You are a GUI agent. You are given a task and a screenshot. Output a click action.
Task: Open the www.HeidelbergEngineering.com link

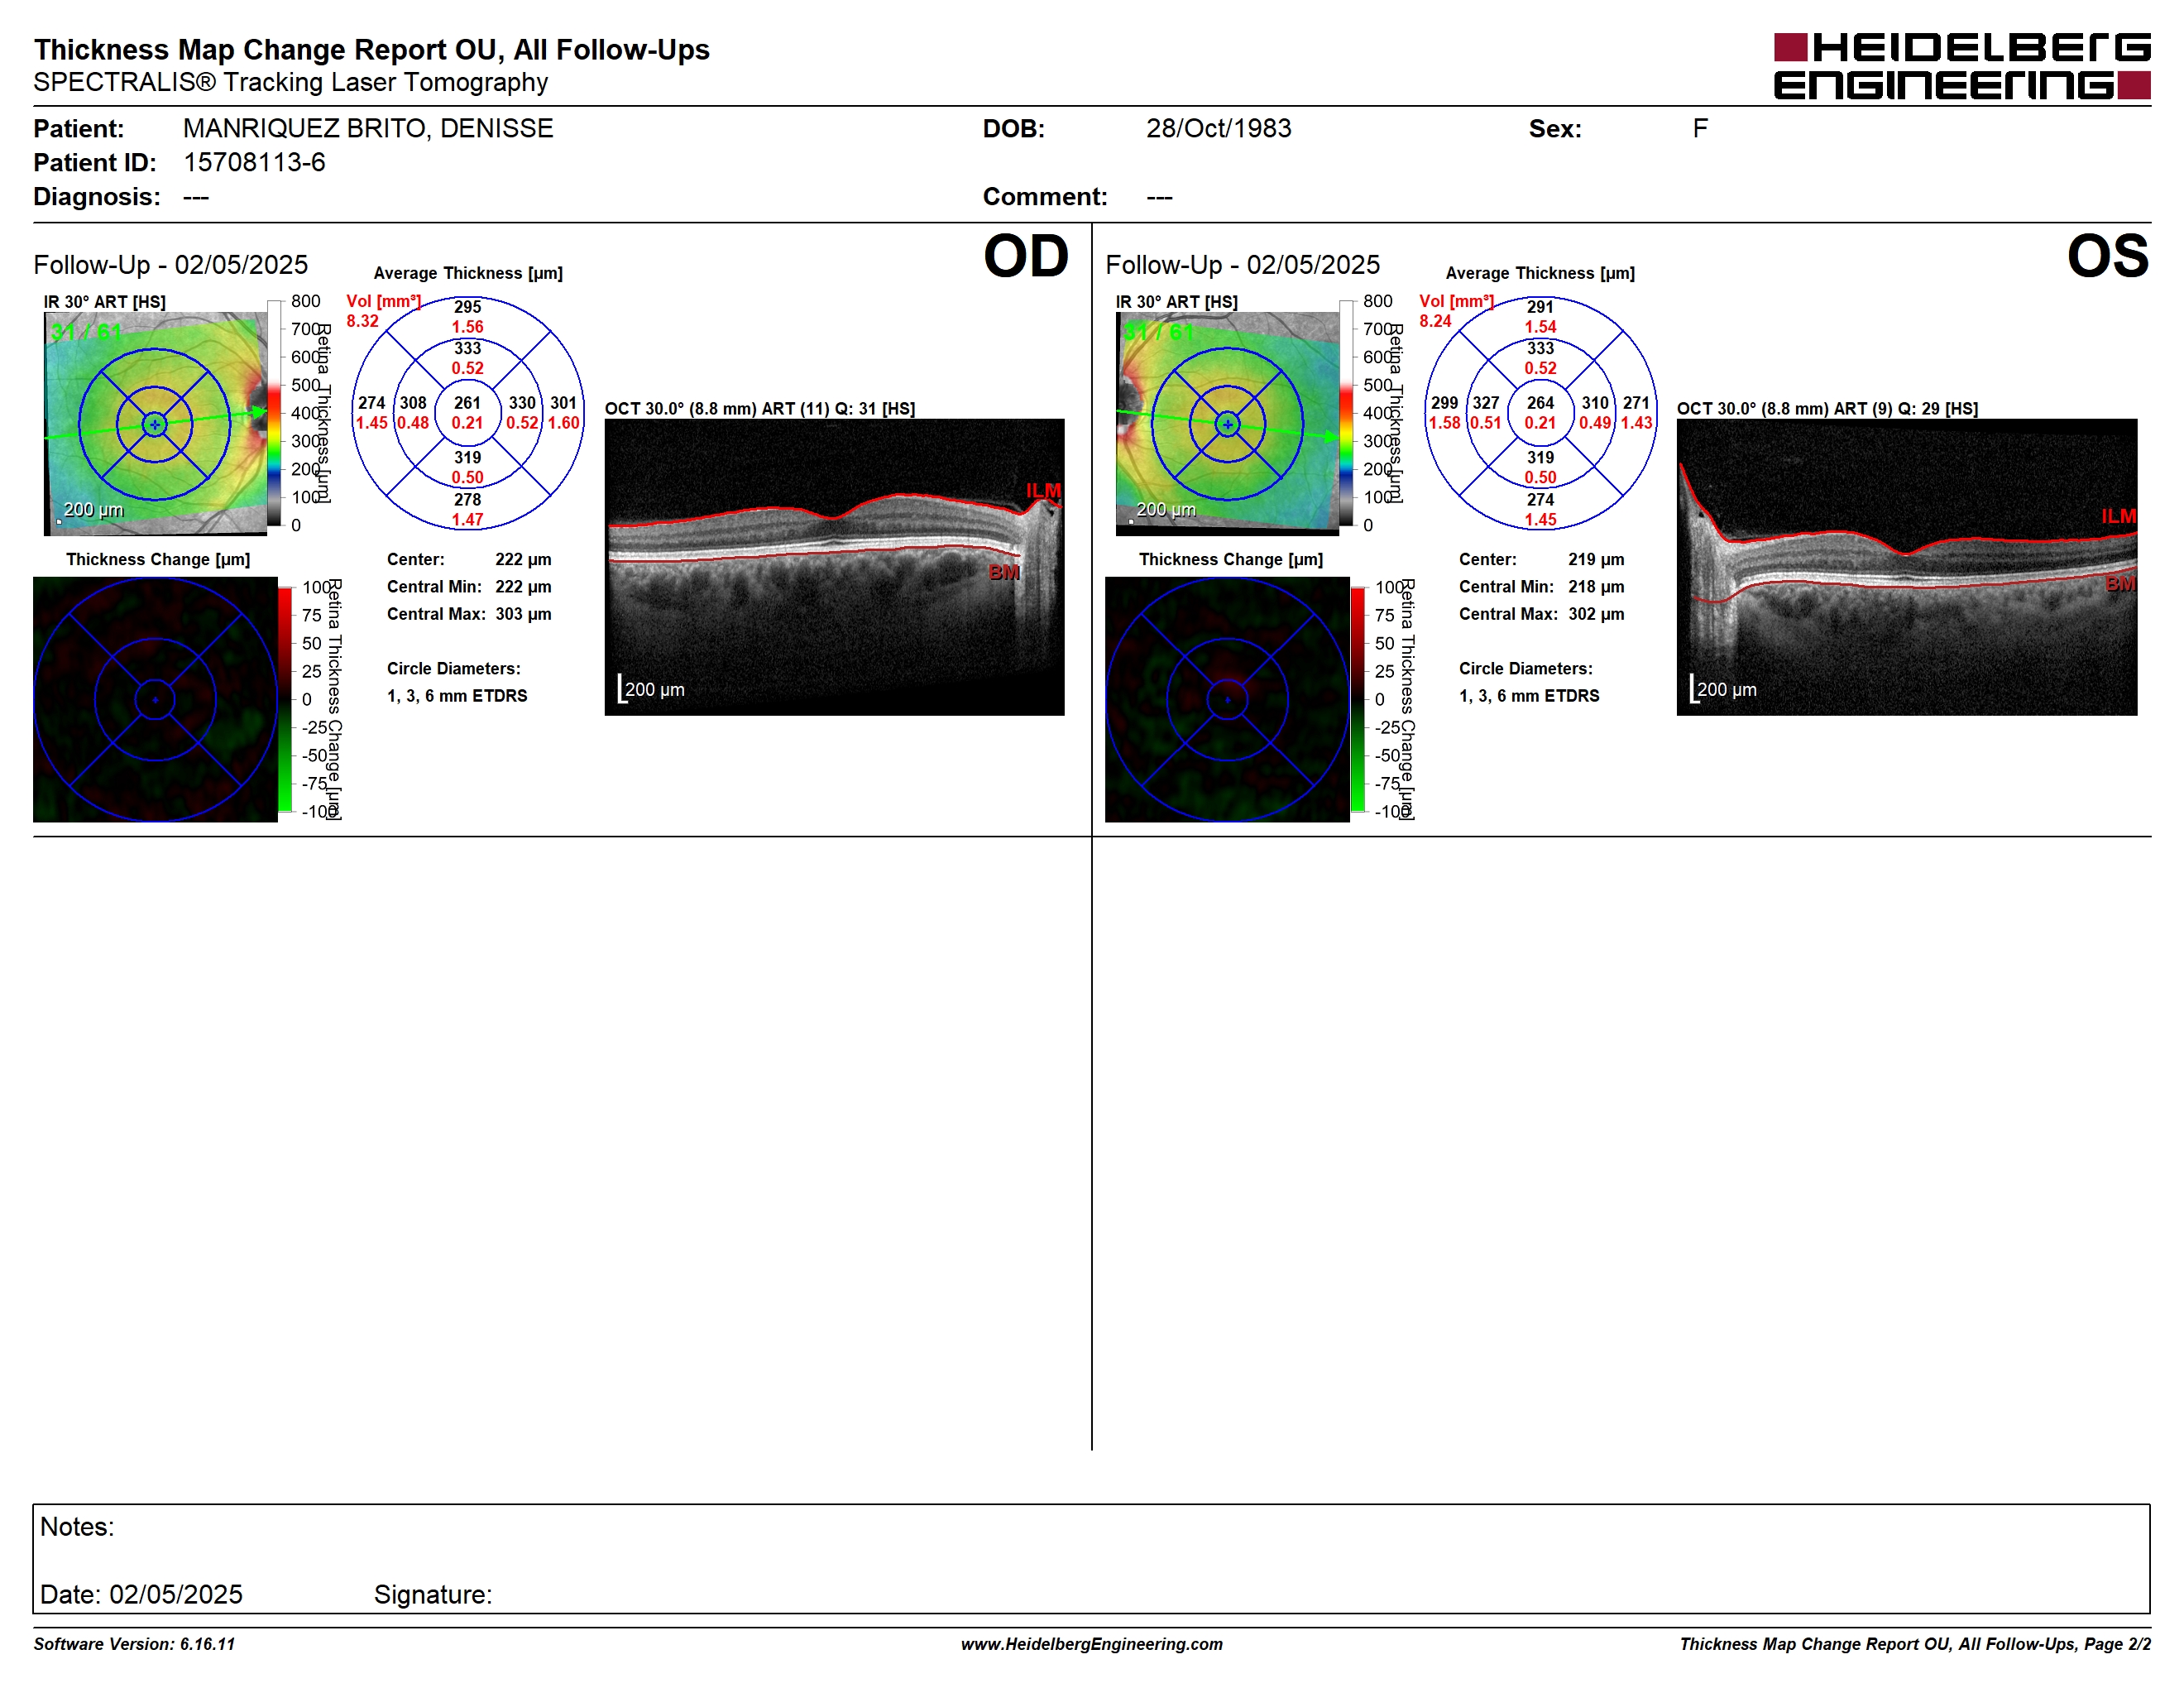pos(1092,1644)
